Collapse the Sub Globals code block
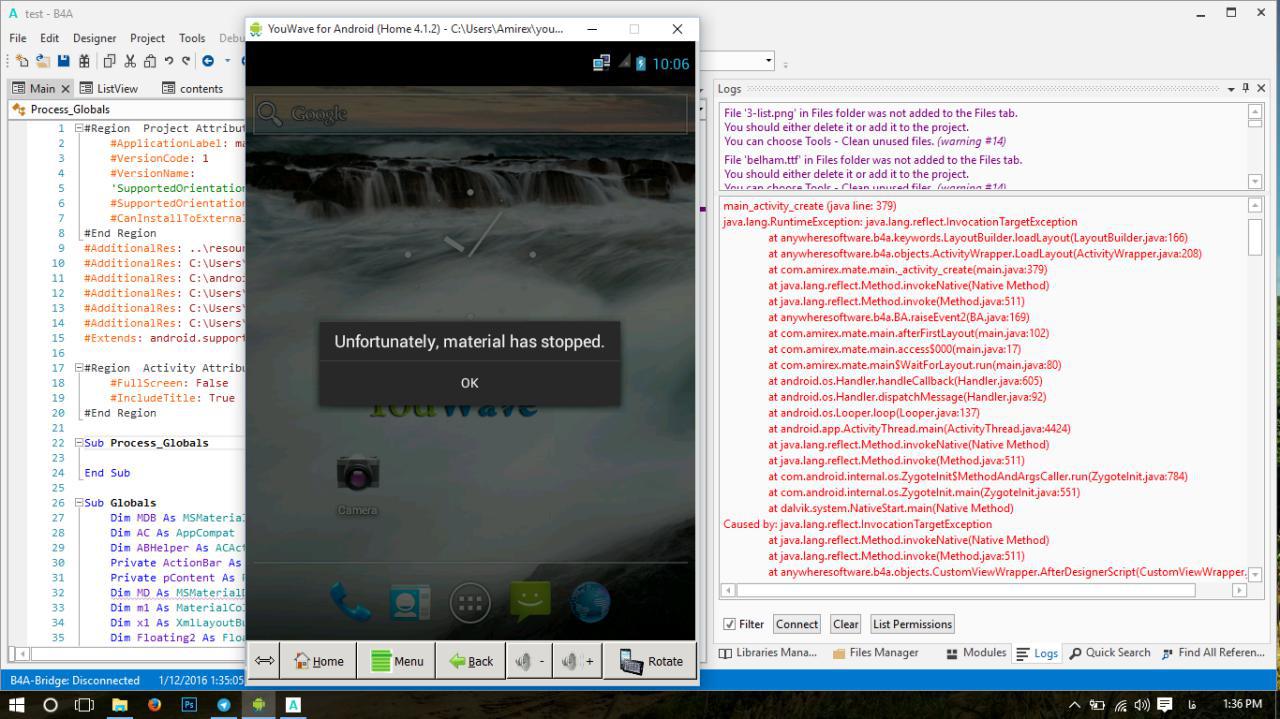The height and width of the screenshot is (719, 1280). pyautogui.click(x=78, y=503)
